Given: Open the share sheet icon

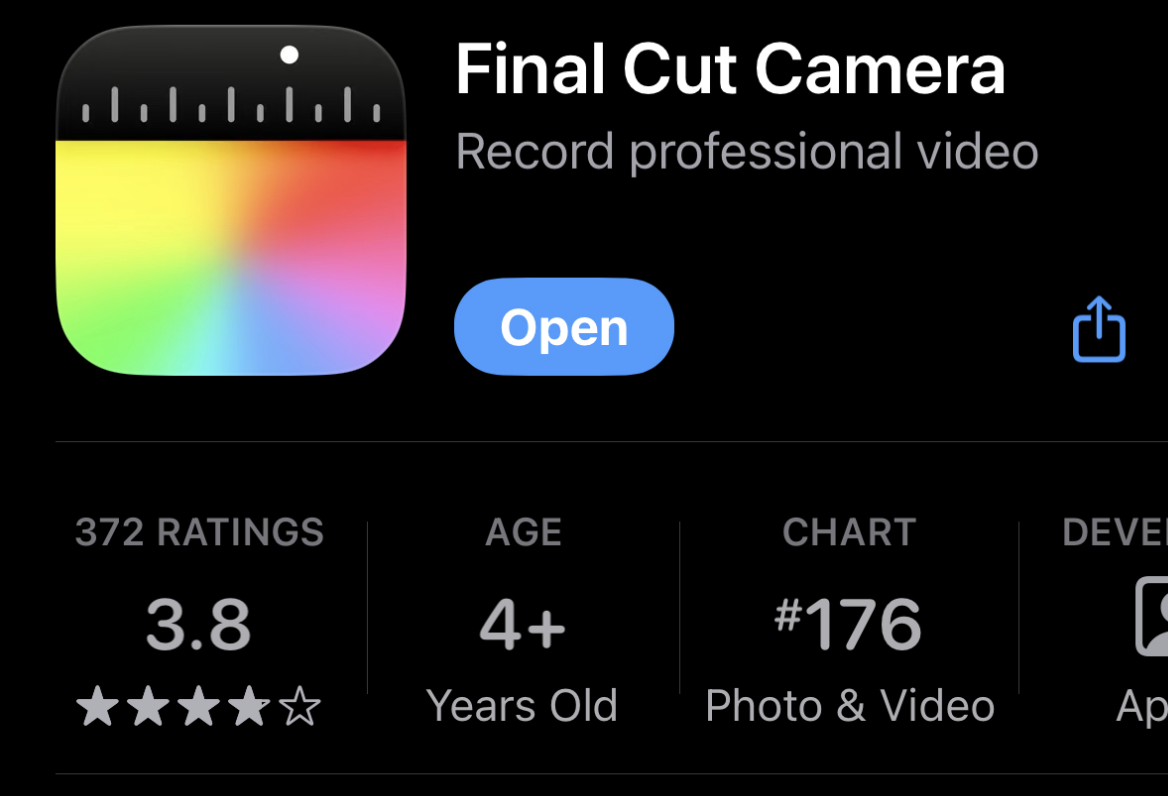Looking at the screenshot, I should coord(1099,328).
